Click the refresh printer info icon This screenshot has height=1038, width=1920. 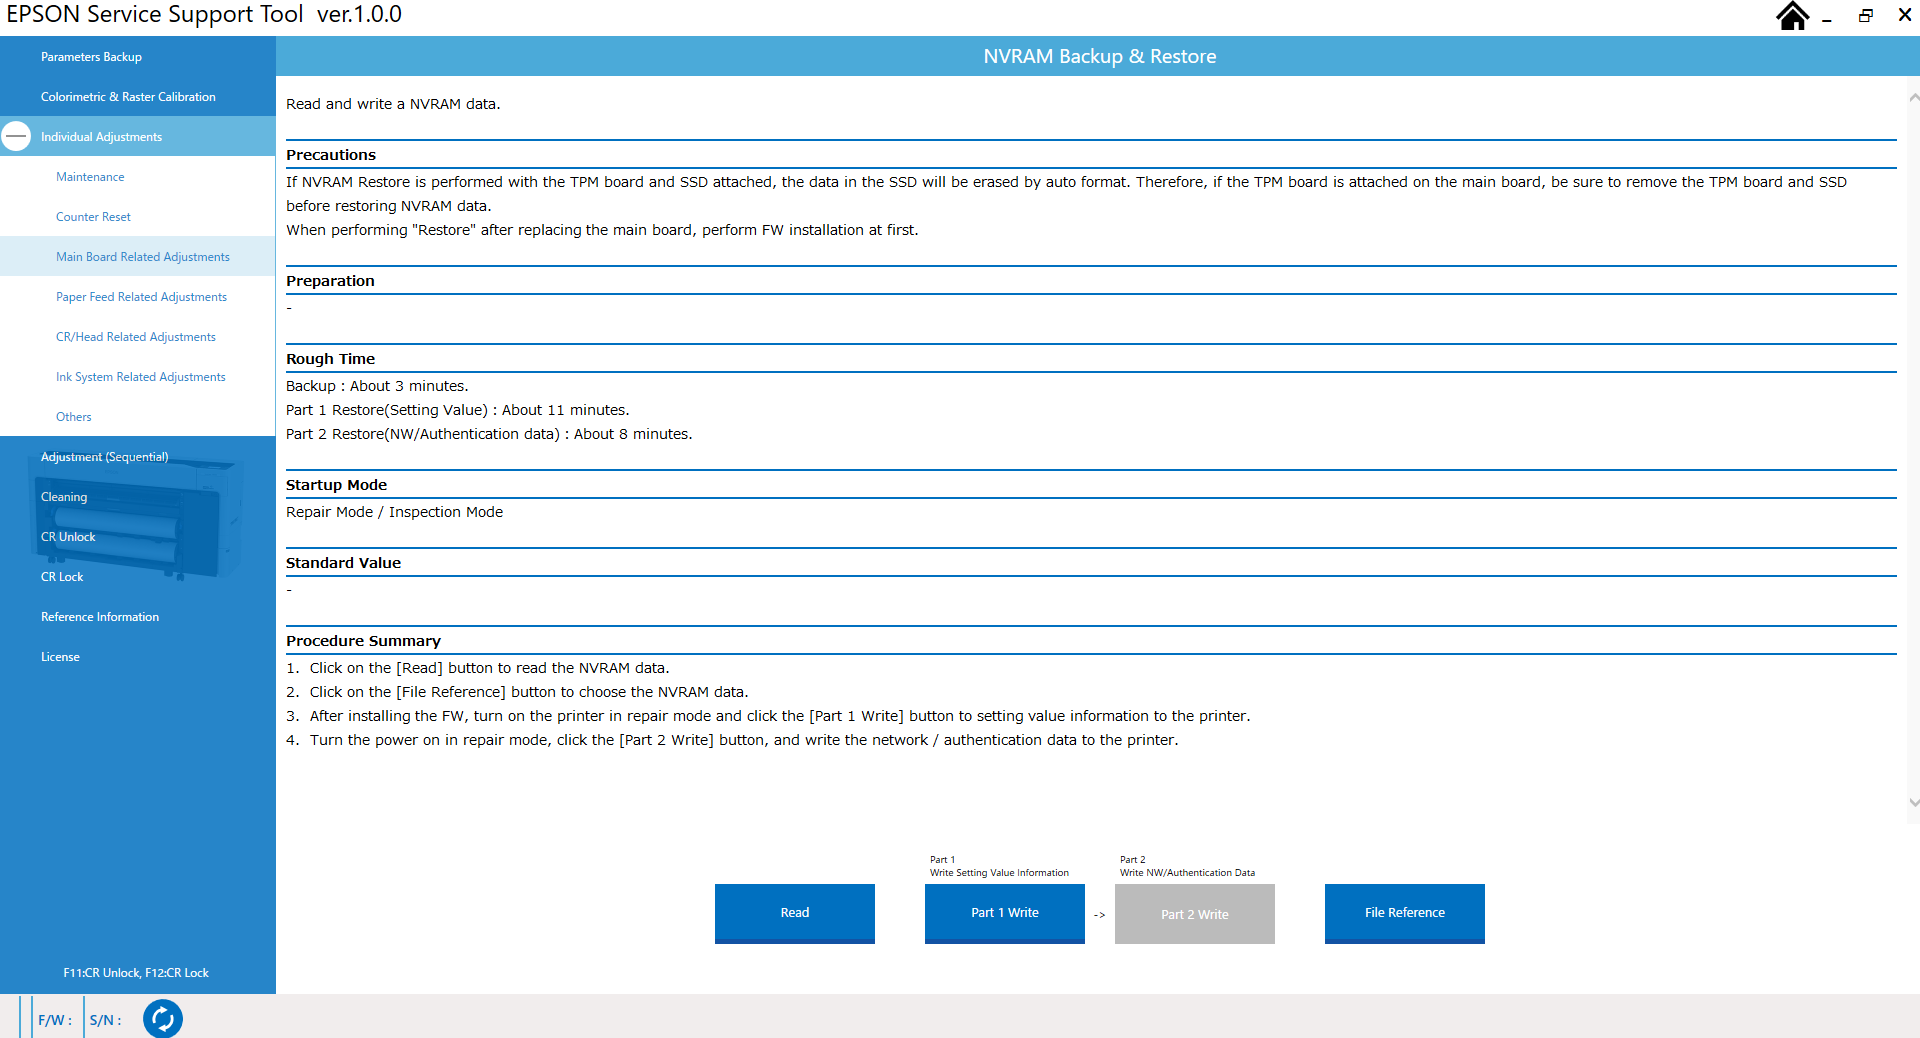coord(163,1019)
